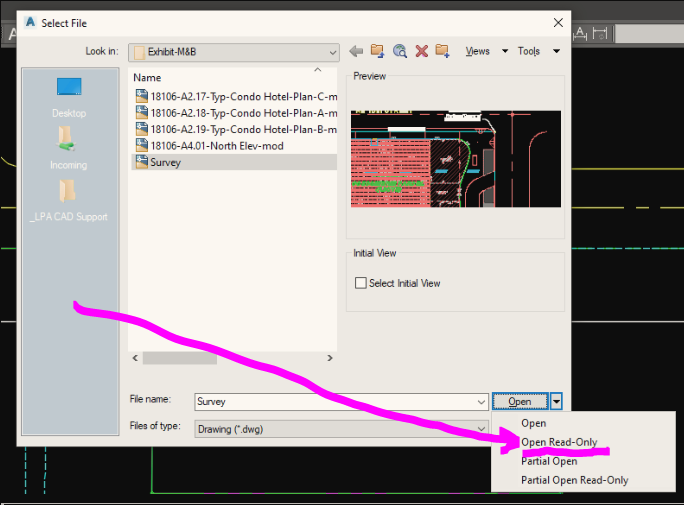Select file 18106-A2.18-Typ-Condo Hotel-Plan-A
The image size is (684, 505).
(236, 113)
